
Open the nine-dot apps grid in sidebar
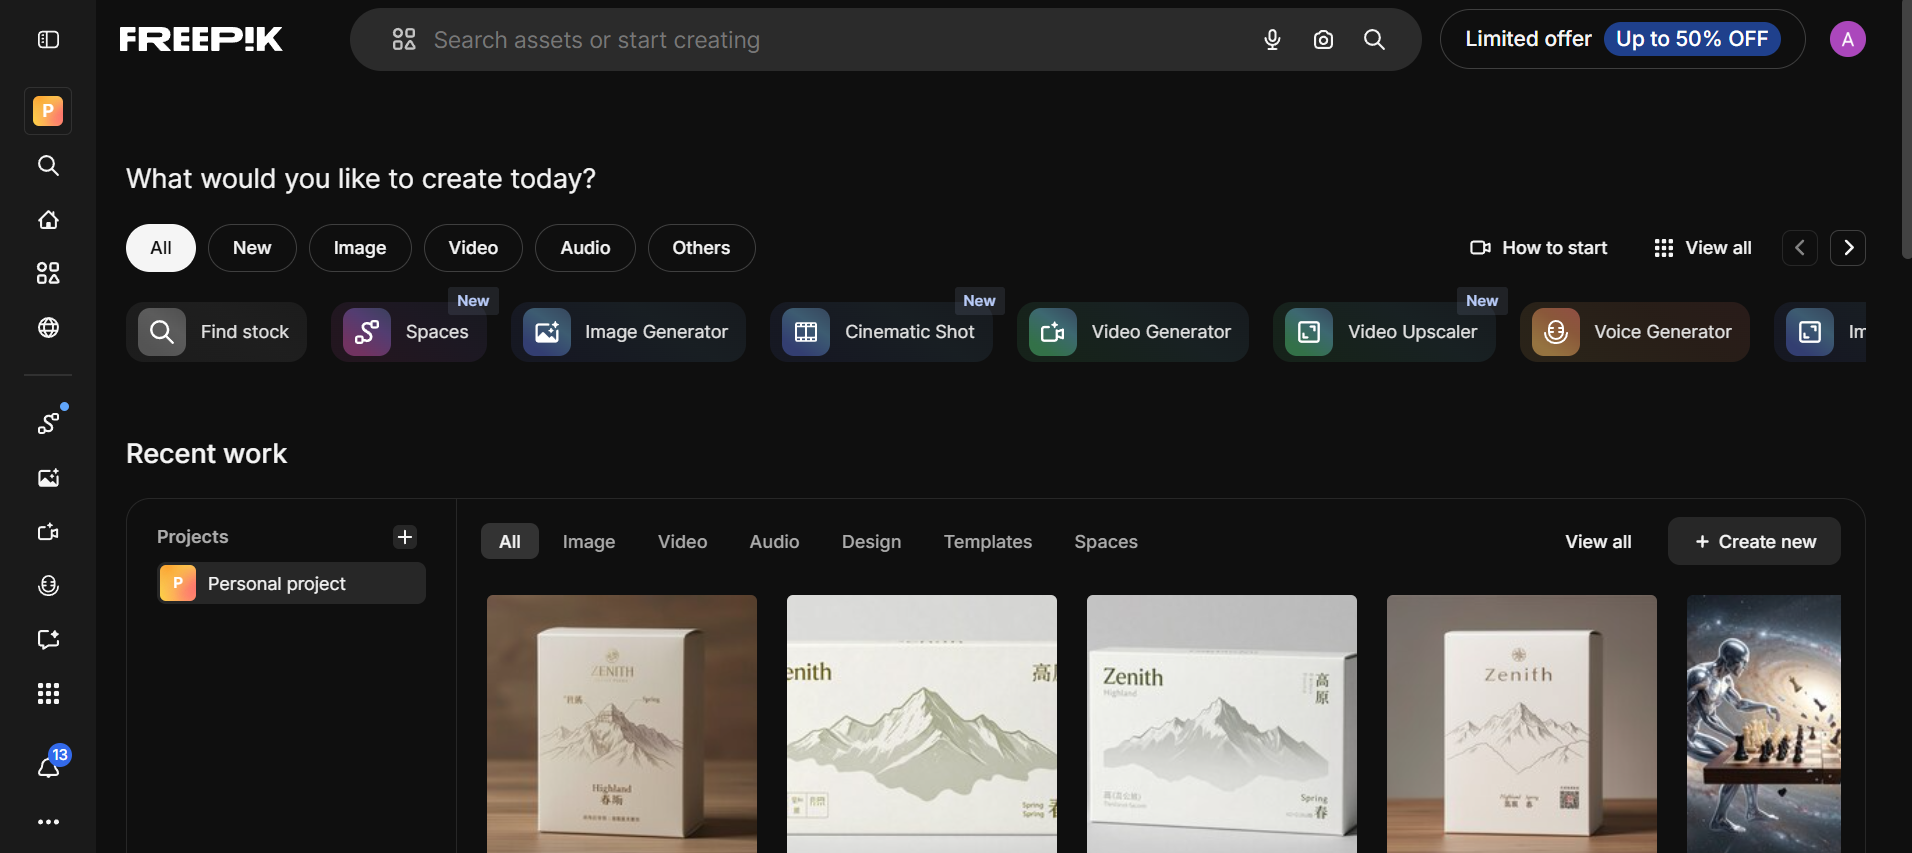[48, 694]
